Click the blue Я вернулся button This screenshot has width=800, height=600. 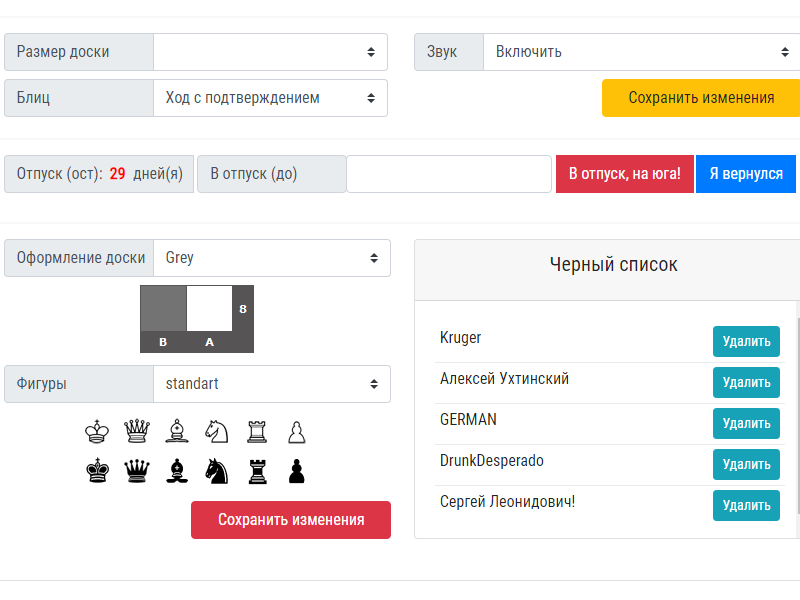[x=745, y=174]
